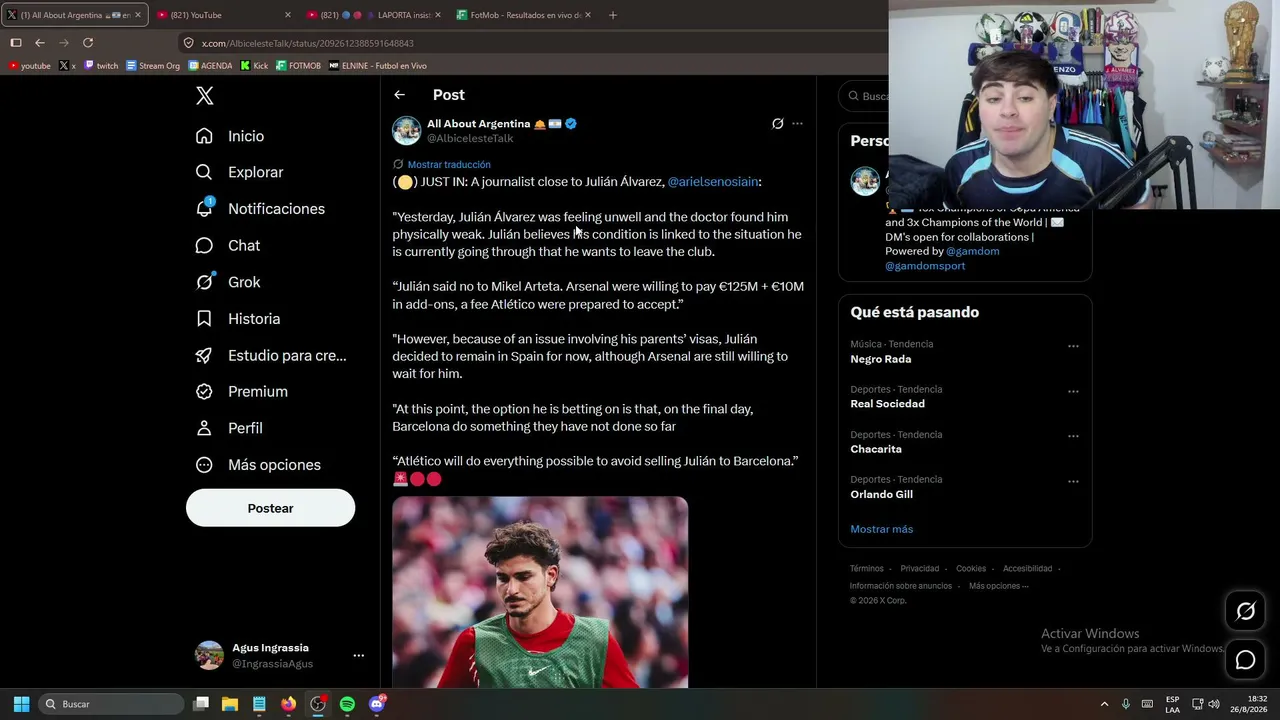1280x720 pixels.
Task: Open the Accesibilidad footer link
Action: pyautogui.click(x=1027, y=569)
